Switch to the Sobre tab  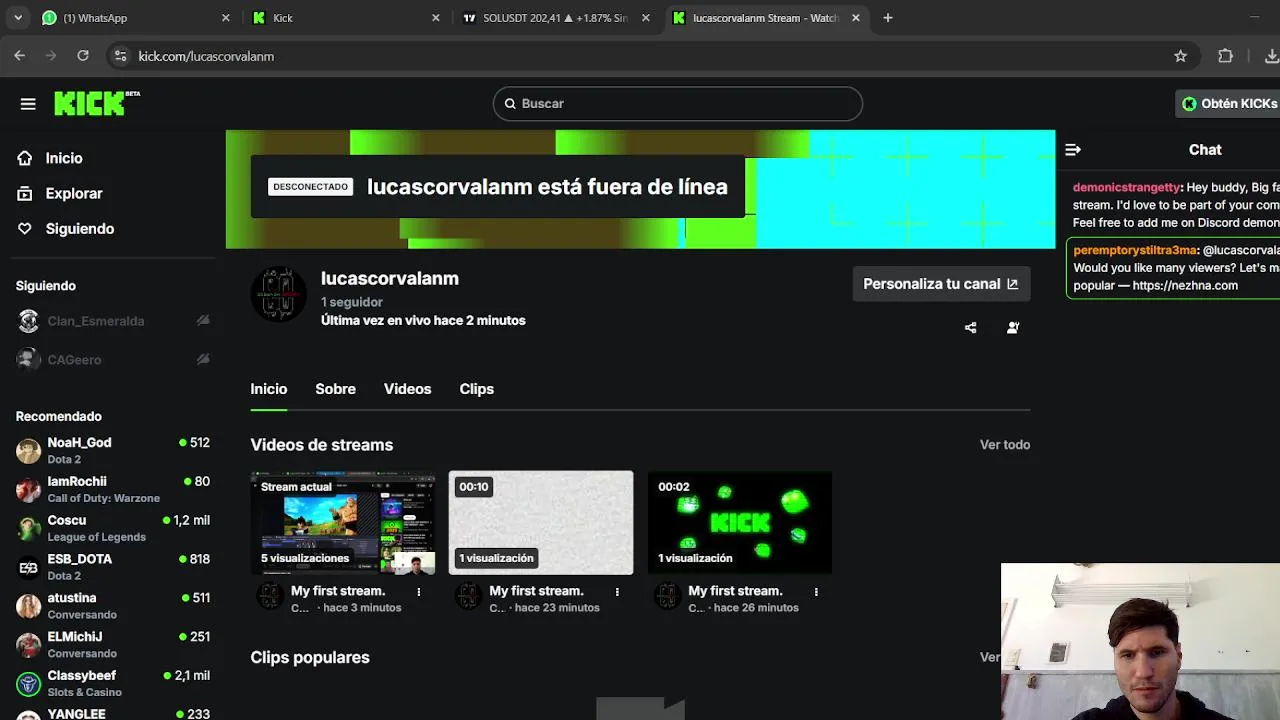[x=335, y=389]
